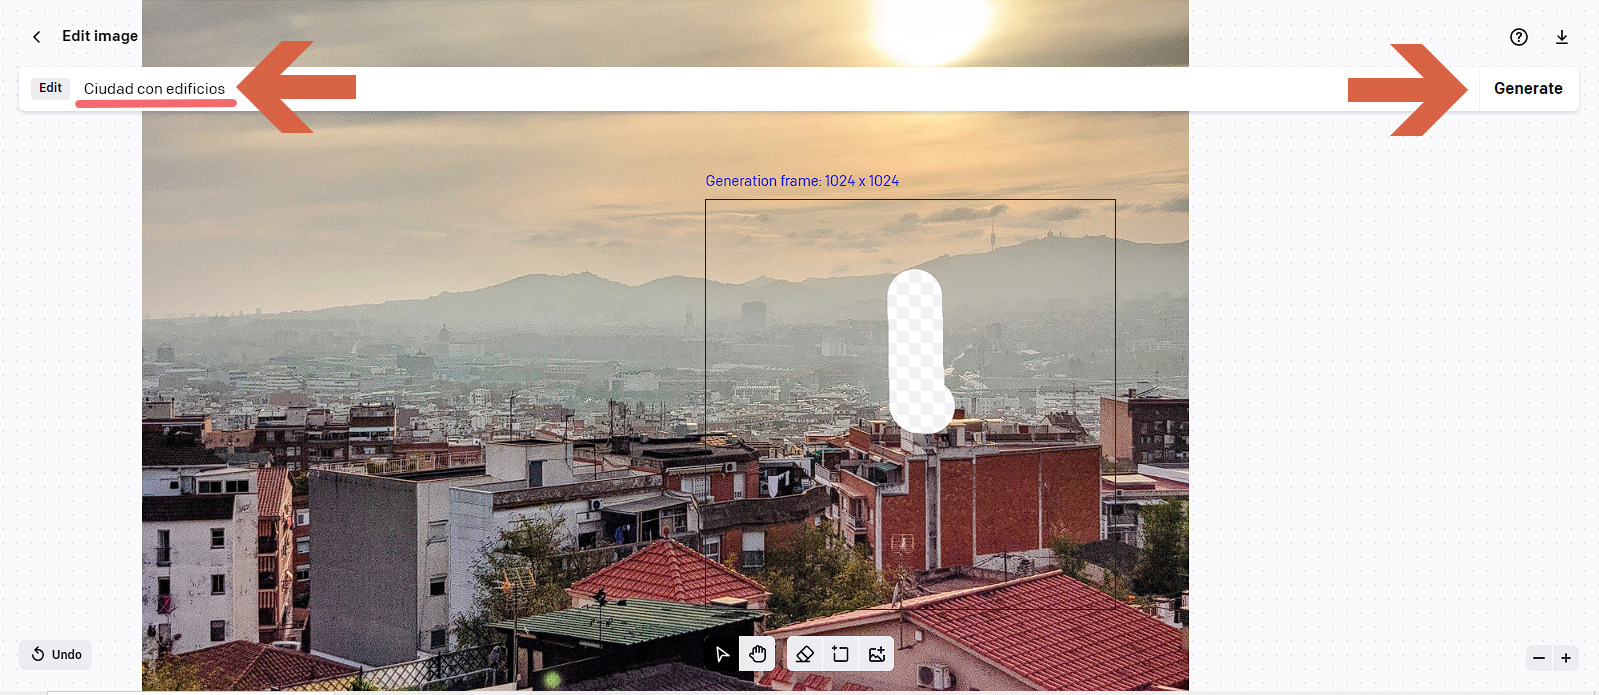
Task: Activate the Eraser tool
Action: tap(805, 654)
